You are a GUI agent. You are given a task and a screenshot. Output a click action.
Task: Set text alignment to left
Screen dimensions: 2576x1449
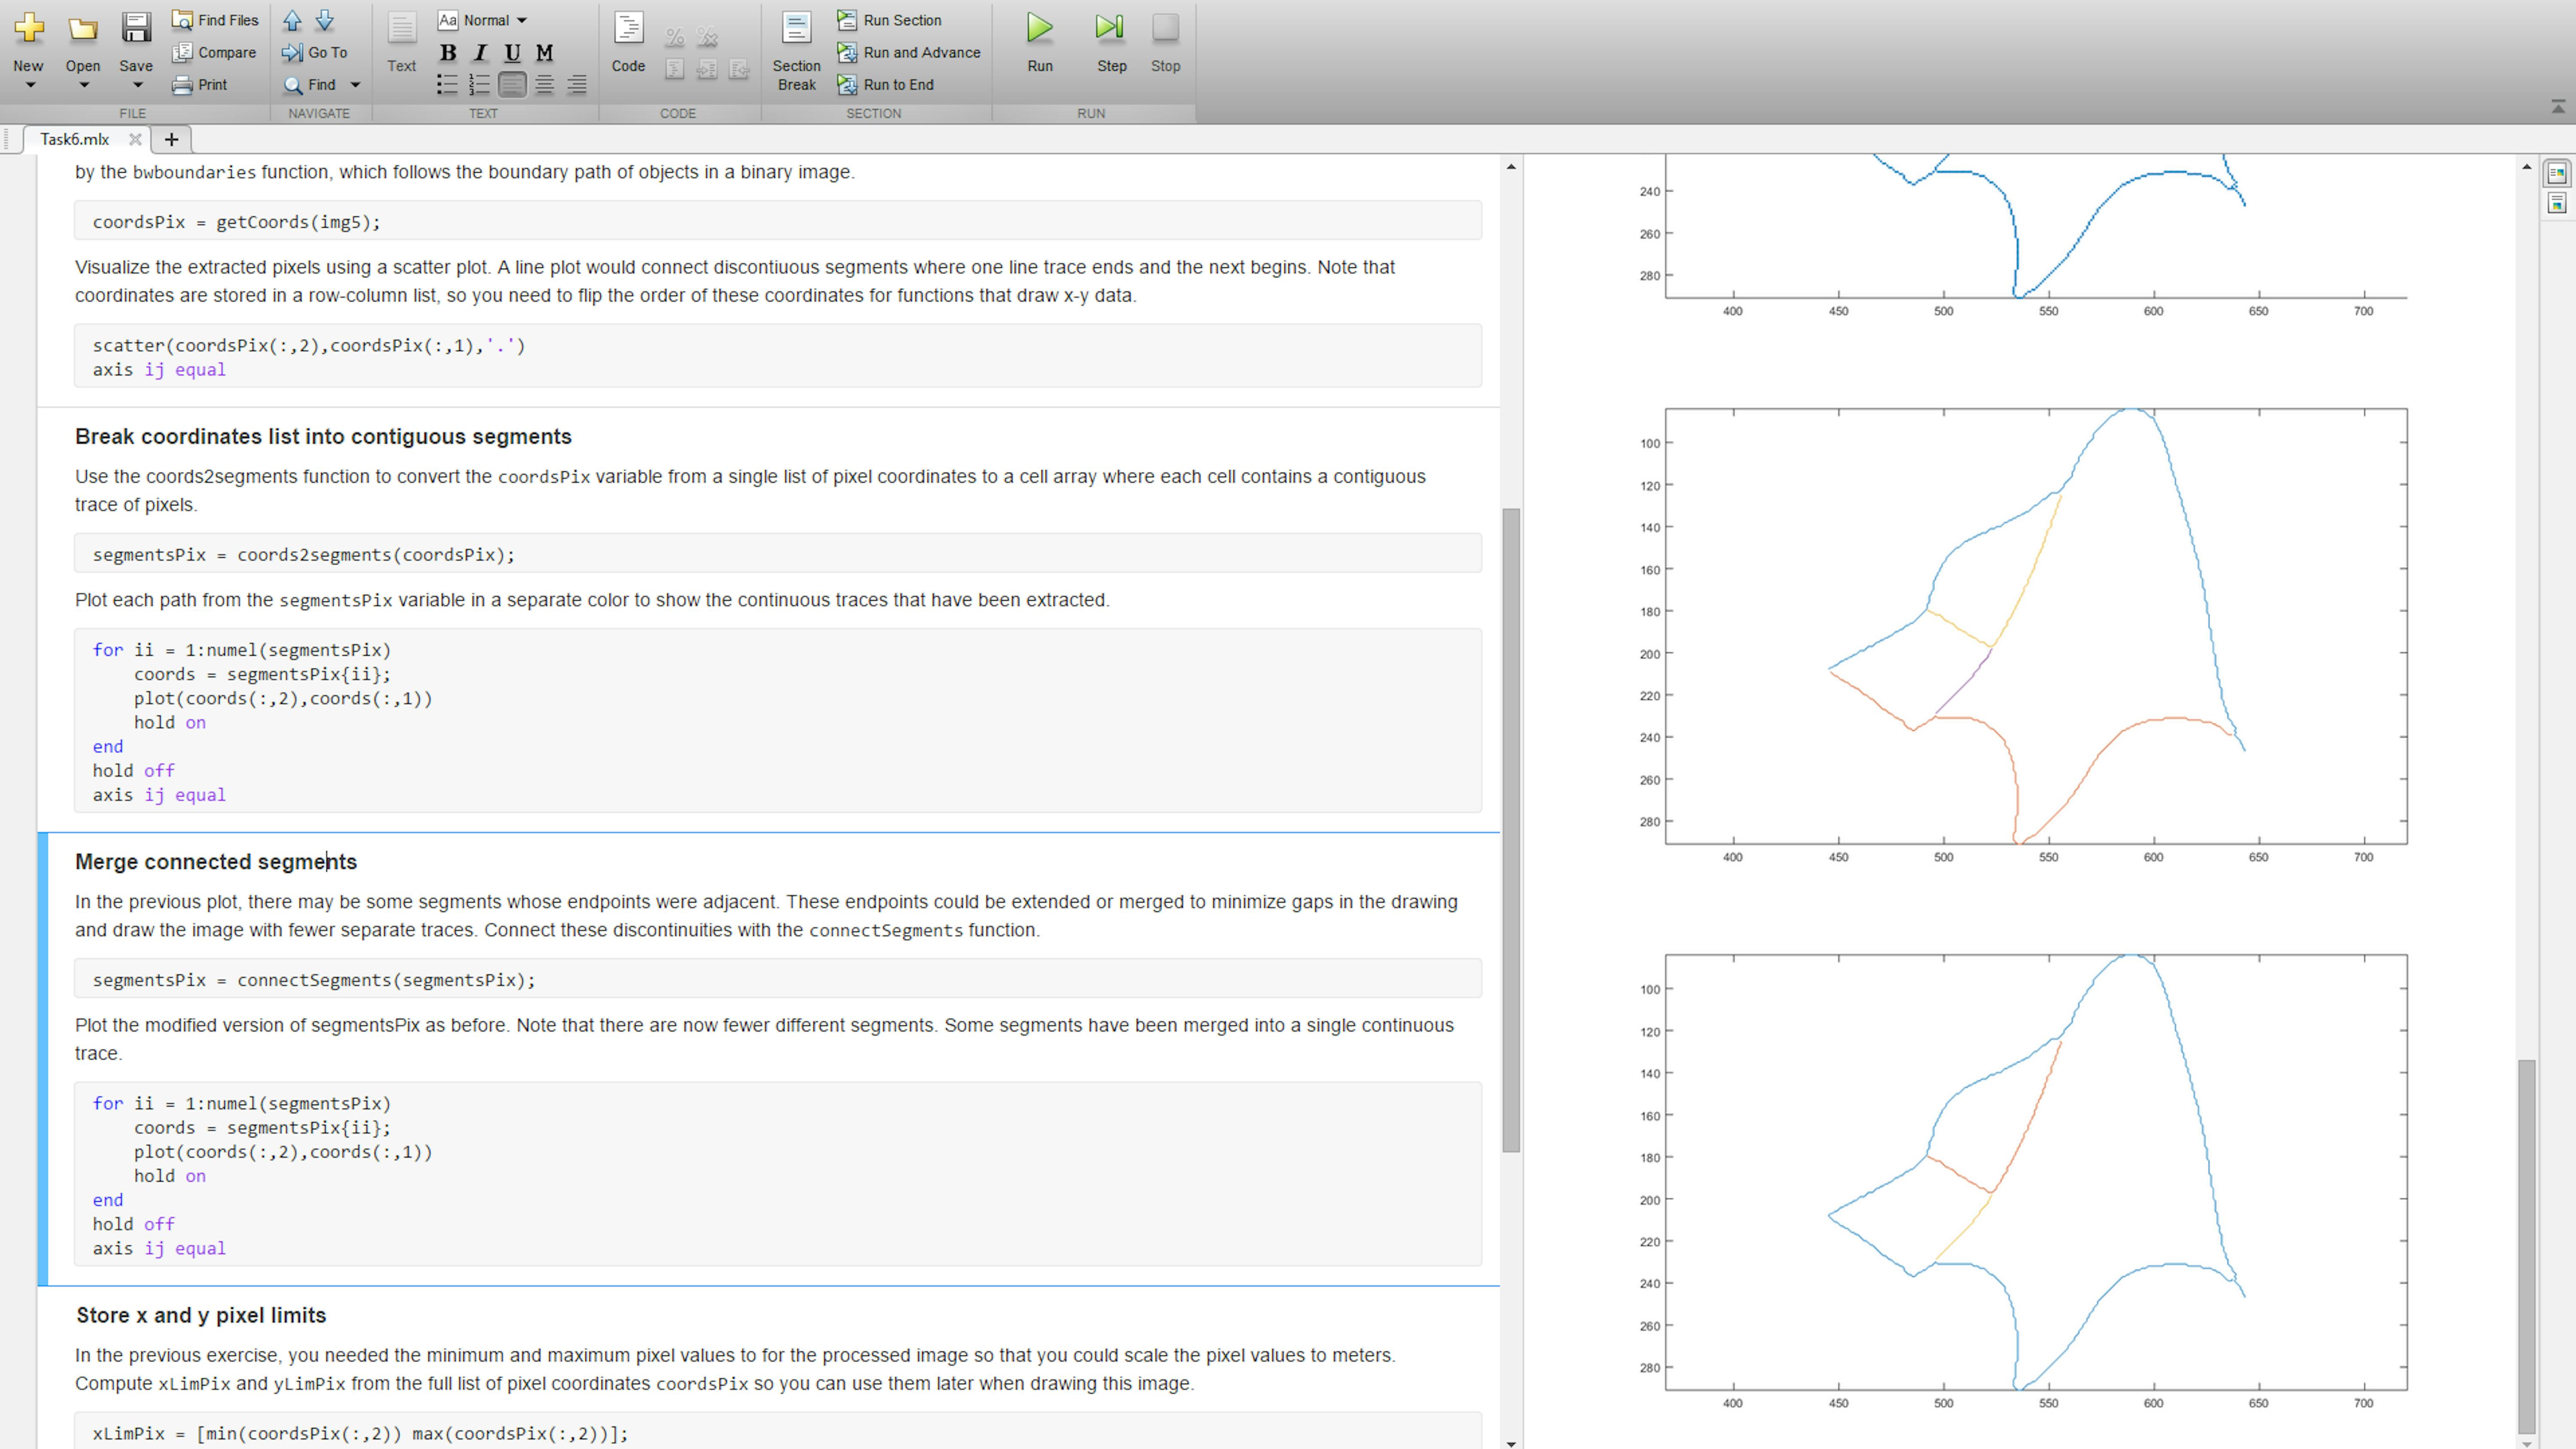[x=512, y=85]
